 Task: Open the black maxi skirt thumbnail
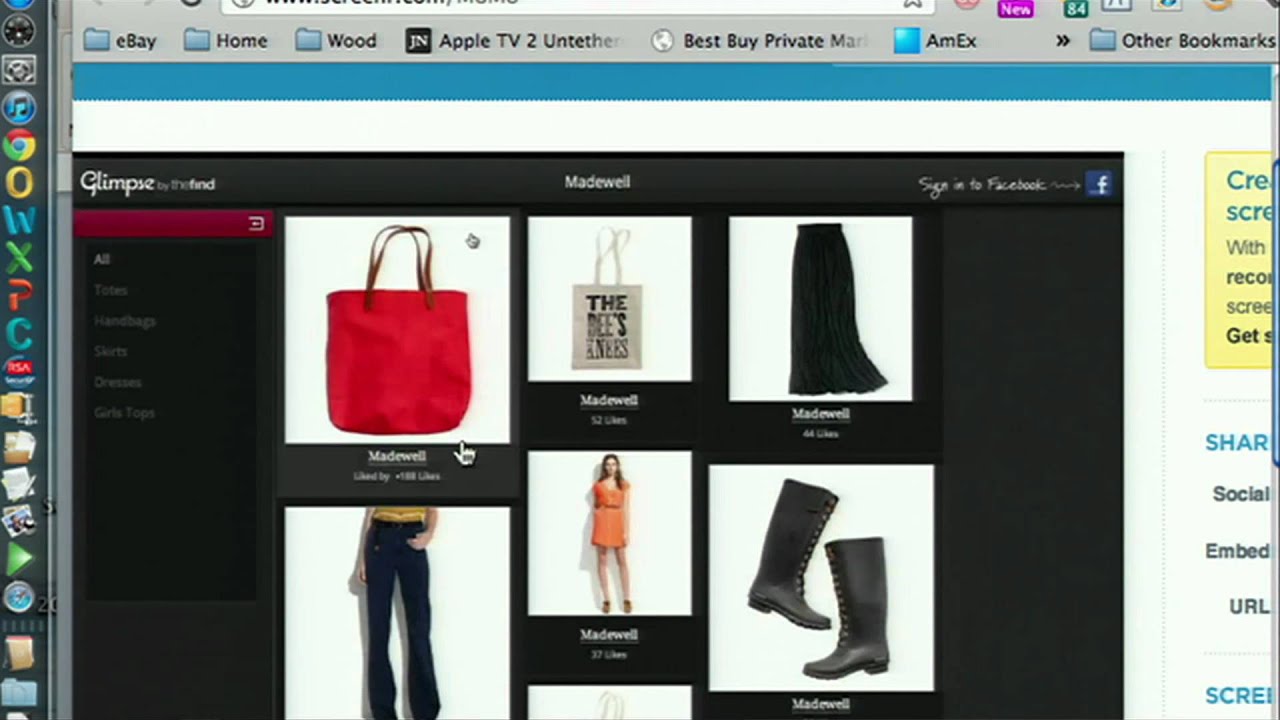pyautogui.click(x=820, y=309)
